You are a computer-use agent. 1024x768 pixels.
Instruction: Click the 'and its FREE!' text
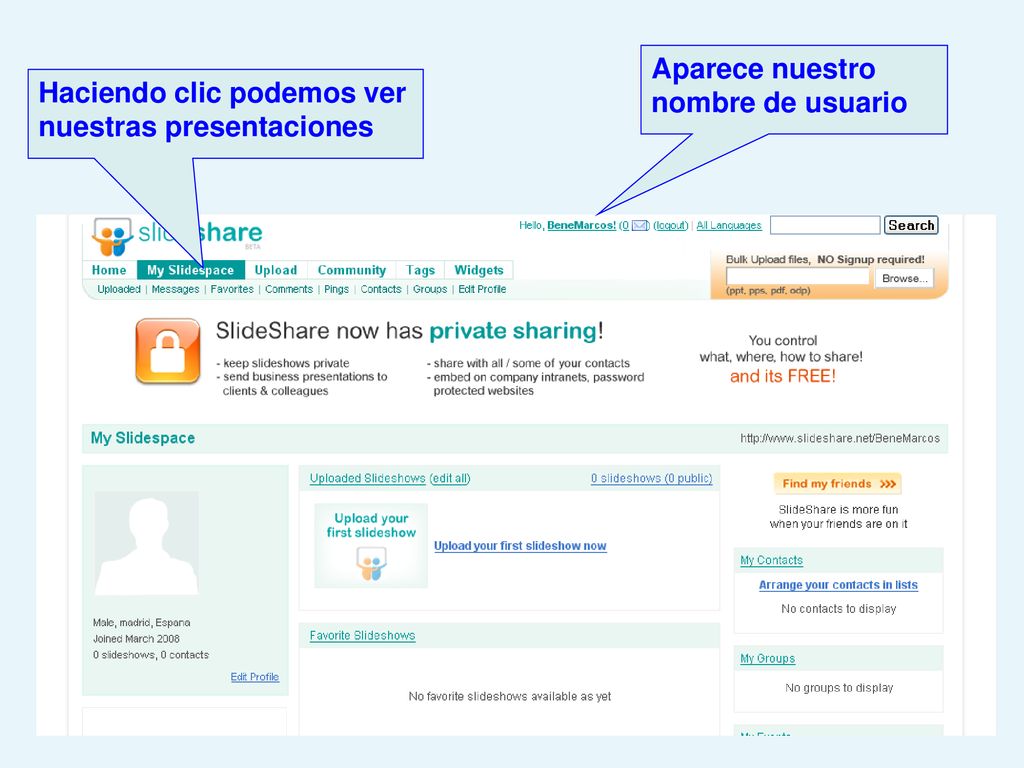pyautogui.click(x=783, y=376)
